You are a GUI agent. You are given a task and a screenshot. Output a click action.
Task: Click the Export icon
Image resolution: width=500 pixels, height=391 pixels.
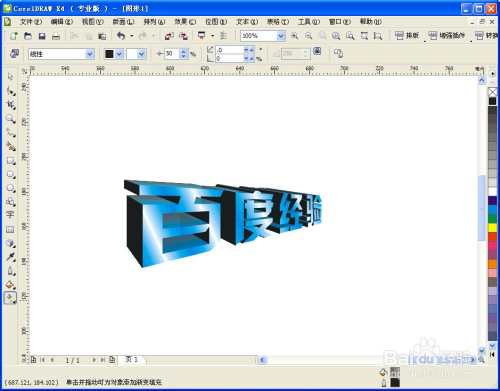coord(183,36)
